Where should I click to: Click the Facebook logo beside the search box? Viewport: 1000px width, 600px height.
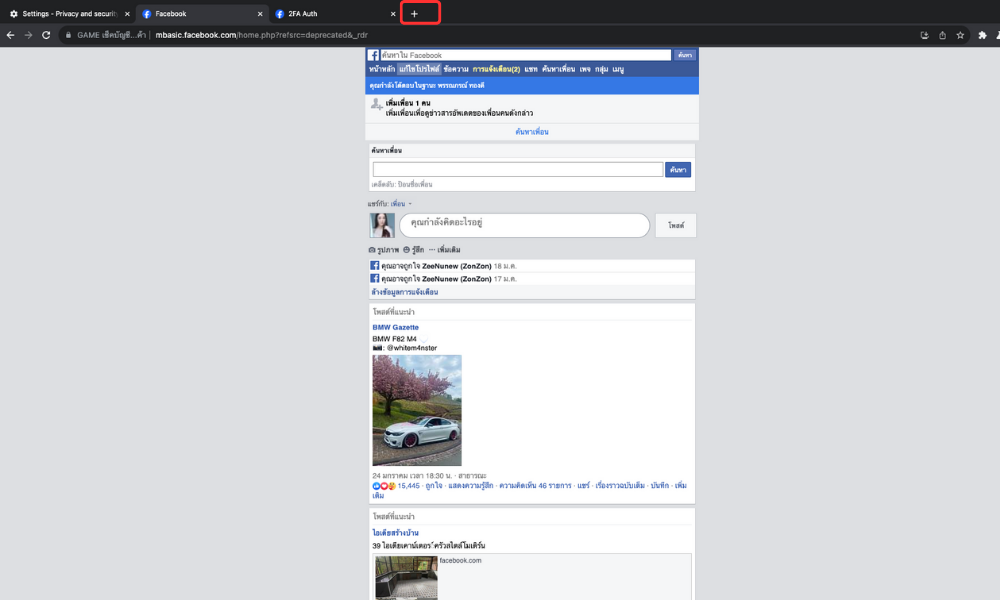[374, 55]
